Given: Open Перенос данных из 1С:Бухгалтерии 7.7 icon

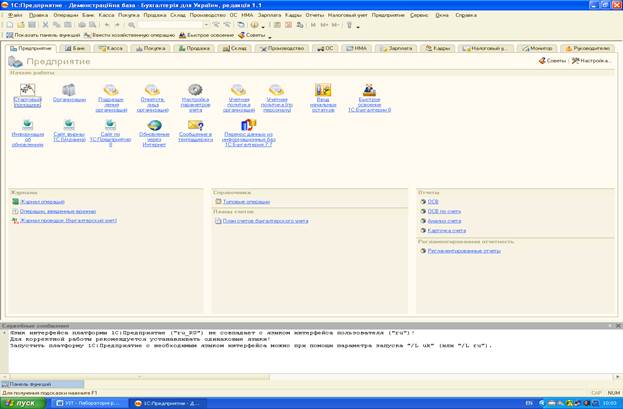Looking at the screenshot, I should tap(248, 125).
